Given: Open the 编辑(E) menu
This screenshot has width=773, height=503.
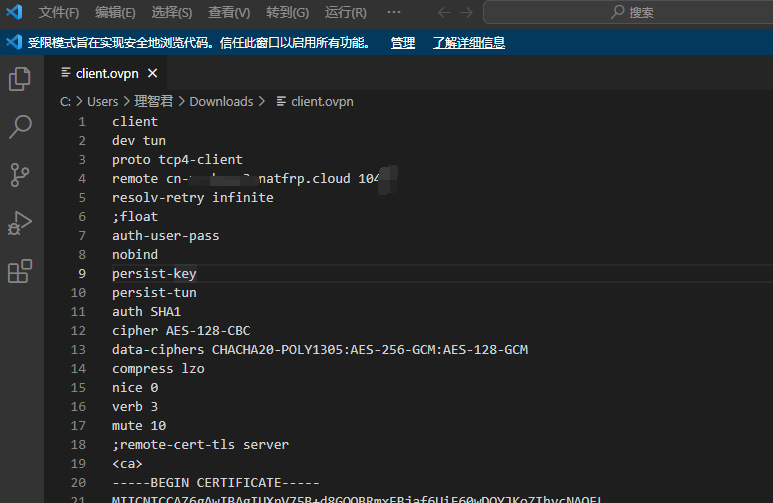Looking at the screenshot, I should pyautogui.click(x=115, y=12).
